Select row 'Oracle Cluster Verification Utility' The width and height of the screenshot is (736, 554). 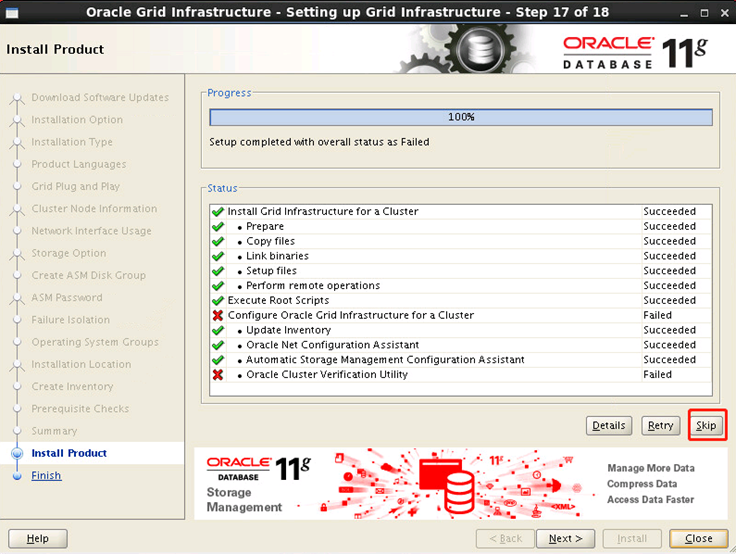461,375
